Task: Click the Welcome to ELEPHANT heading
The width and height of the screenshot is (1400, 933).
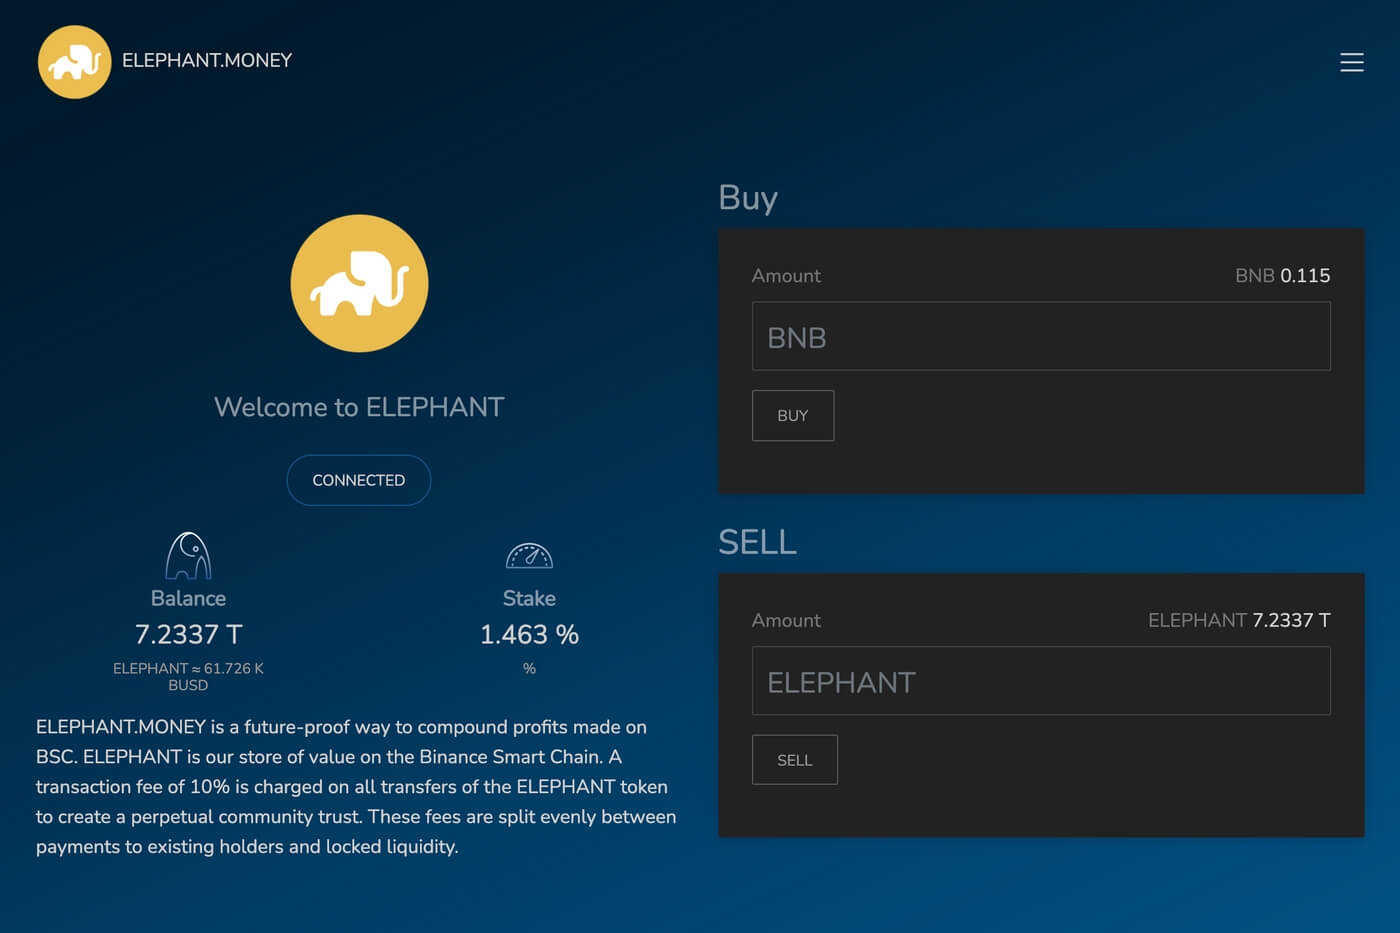Action: pyautogui.click(x=359, y=407)
